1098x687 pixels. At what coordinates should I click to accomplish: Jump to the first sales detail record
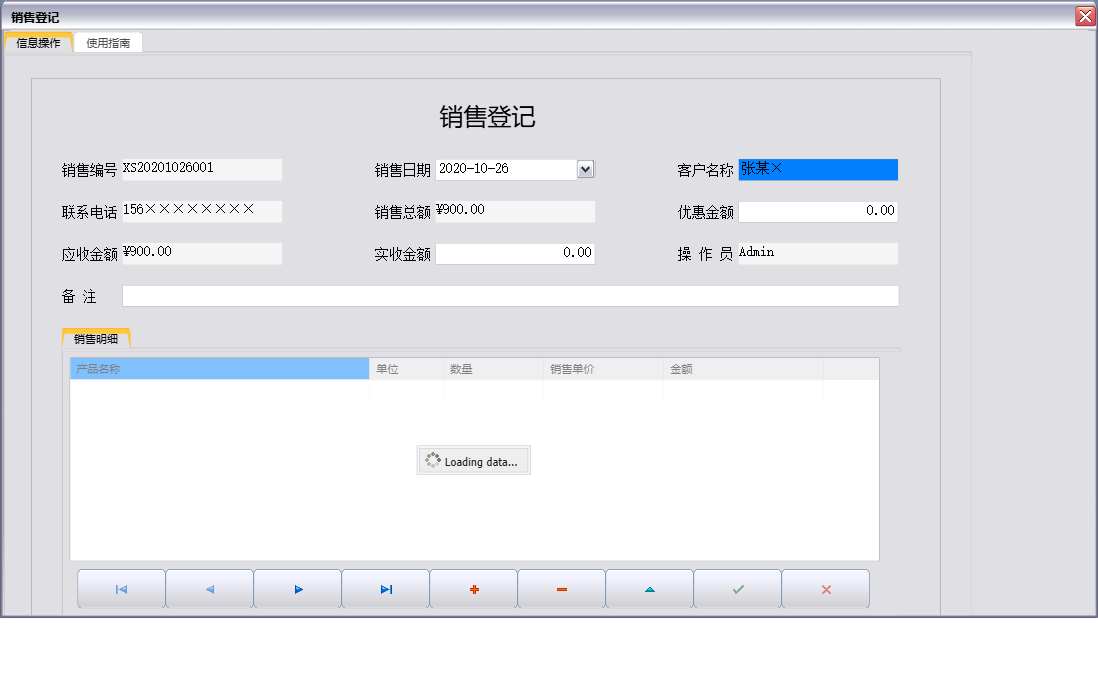120,589
